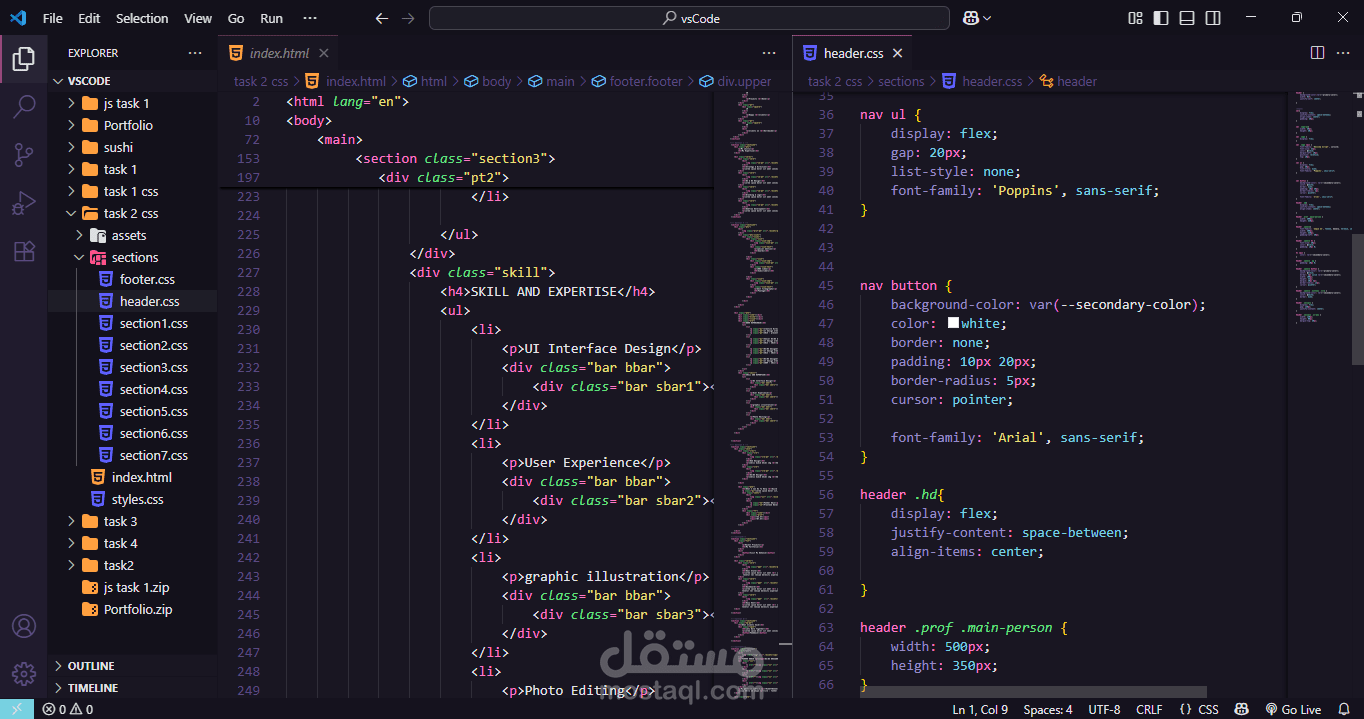Viewport: 1364px width, 719px height.
Task: Show more menu items ellipsis
Action: (x=310, y=18)
